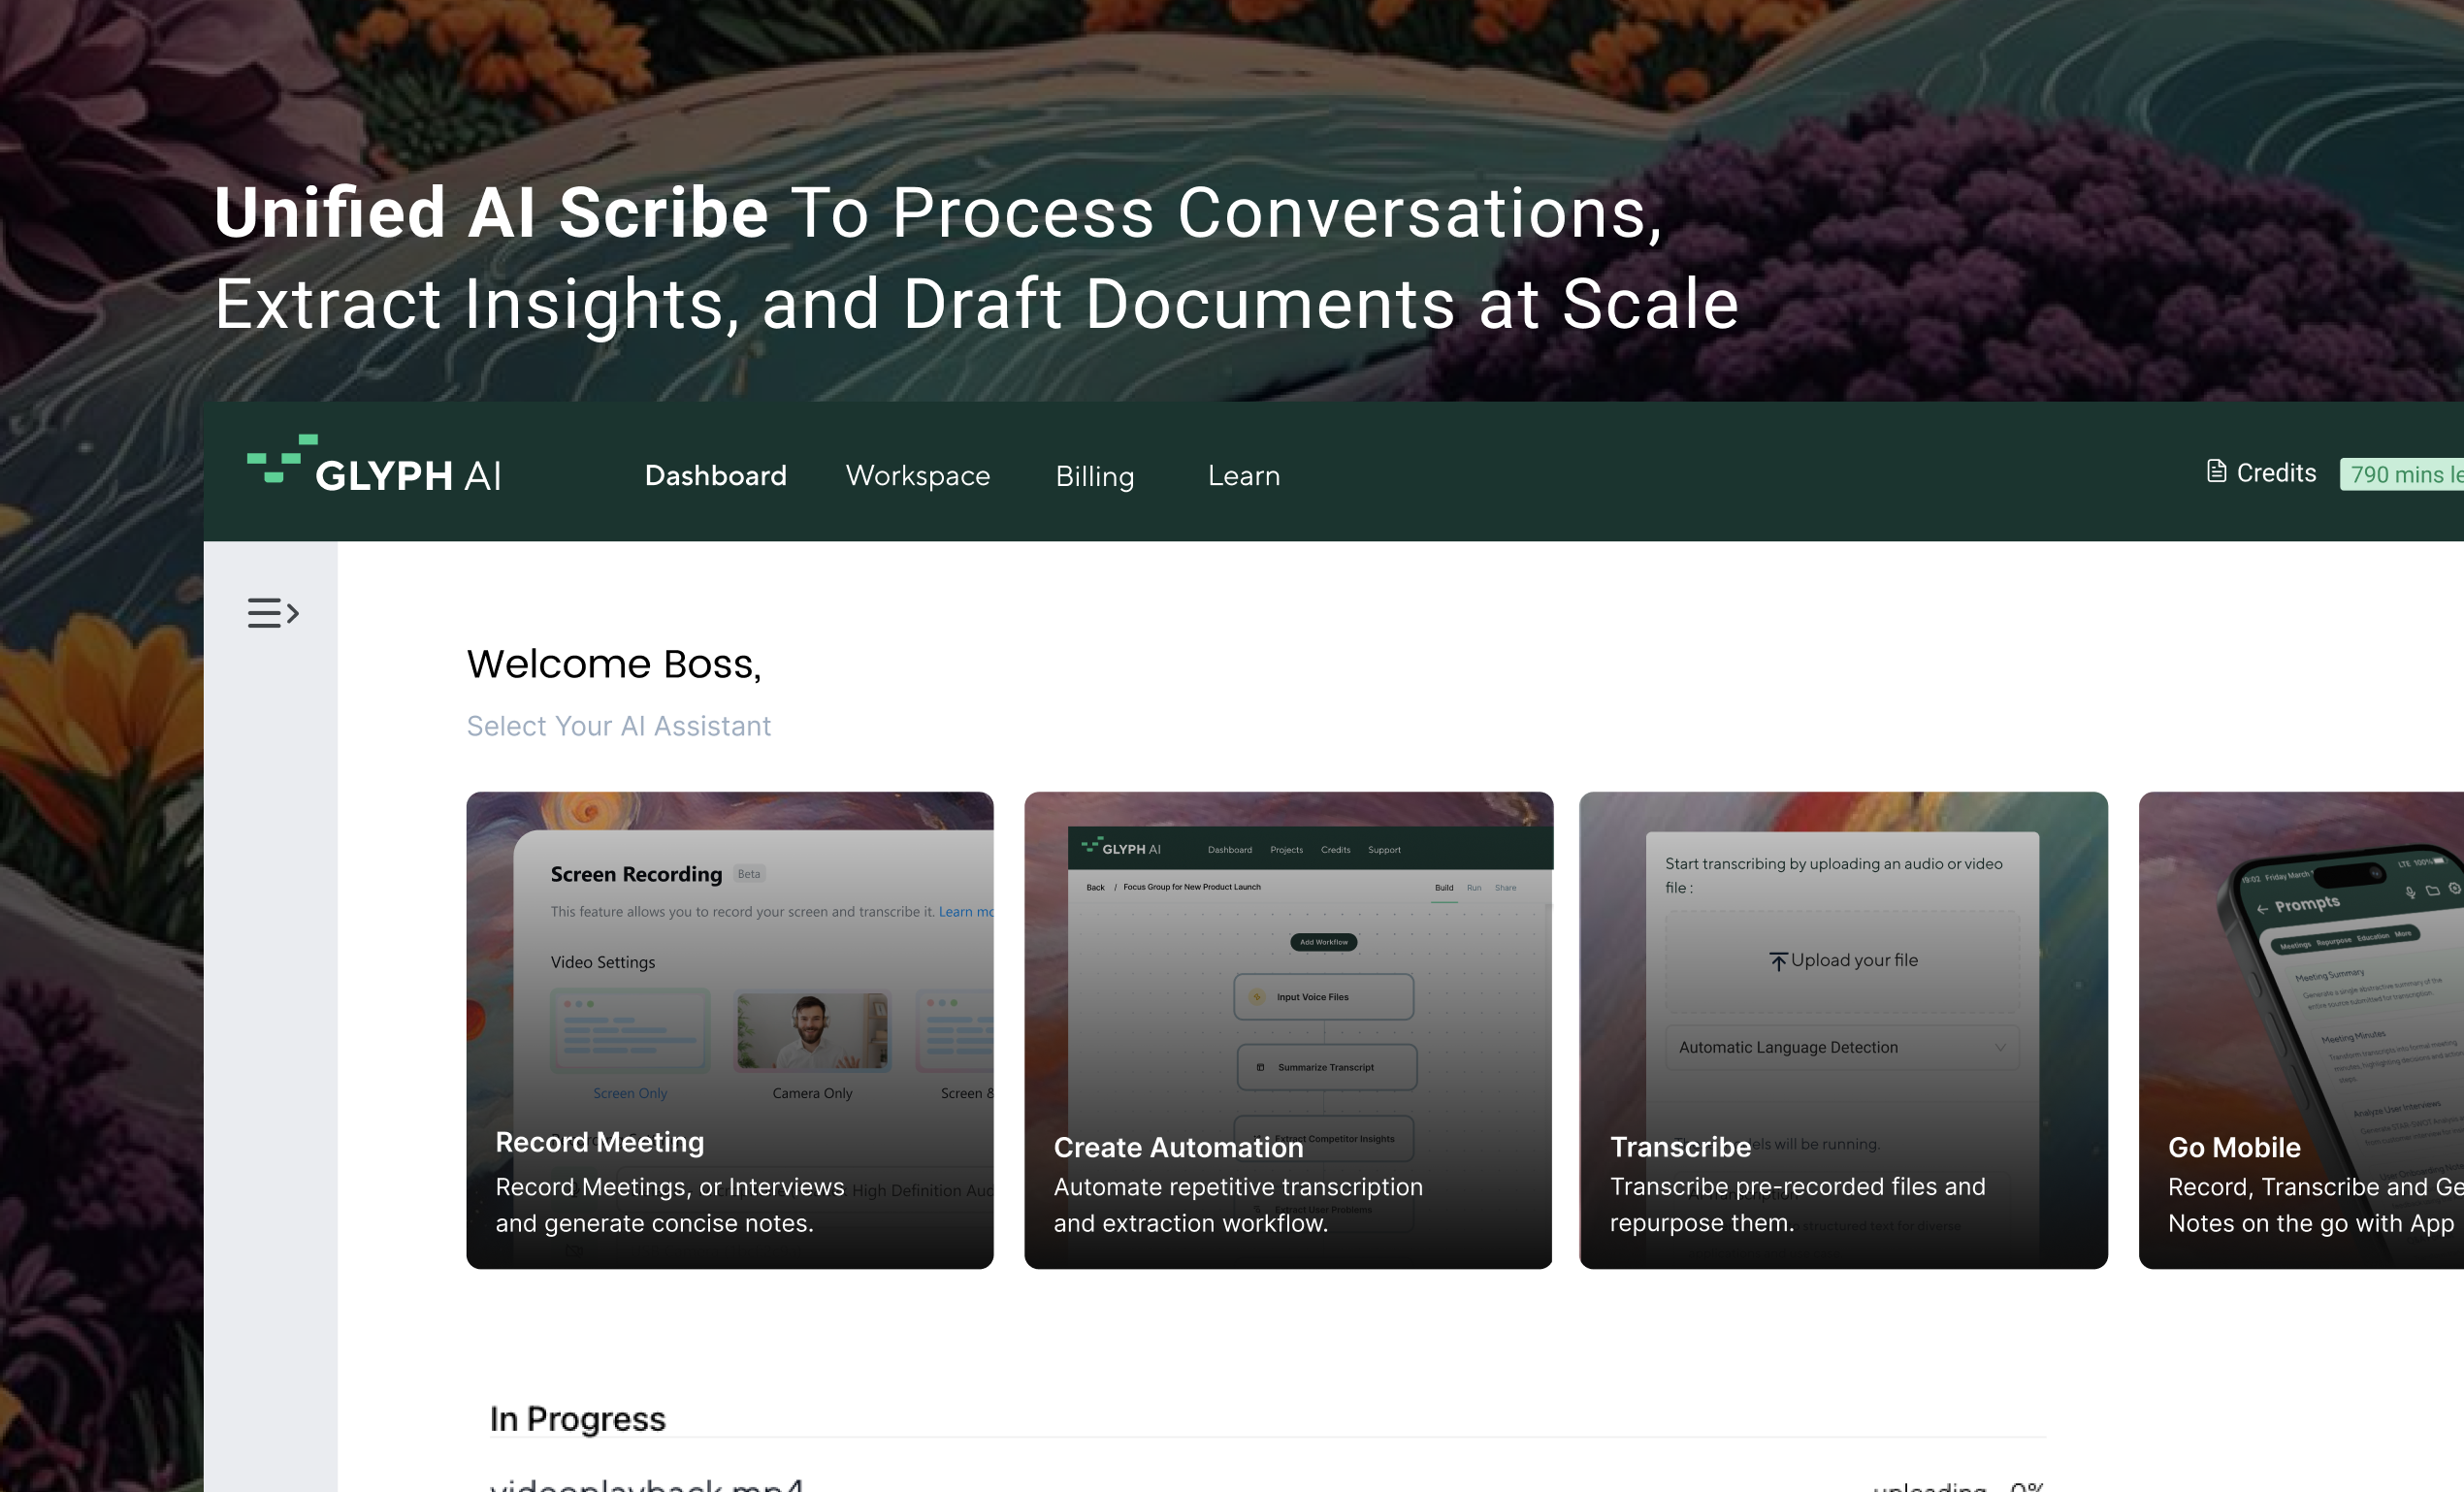Click the Upload your file arrow icon
Image resolution: width=2464 pixels, height=1492 pixels.
click(1777, 962)
